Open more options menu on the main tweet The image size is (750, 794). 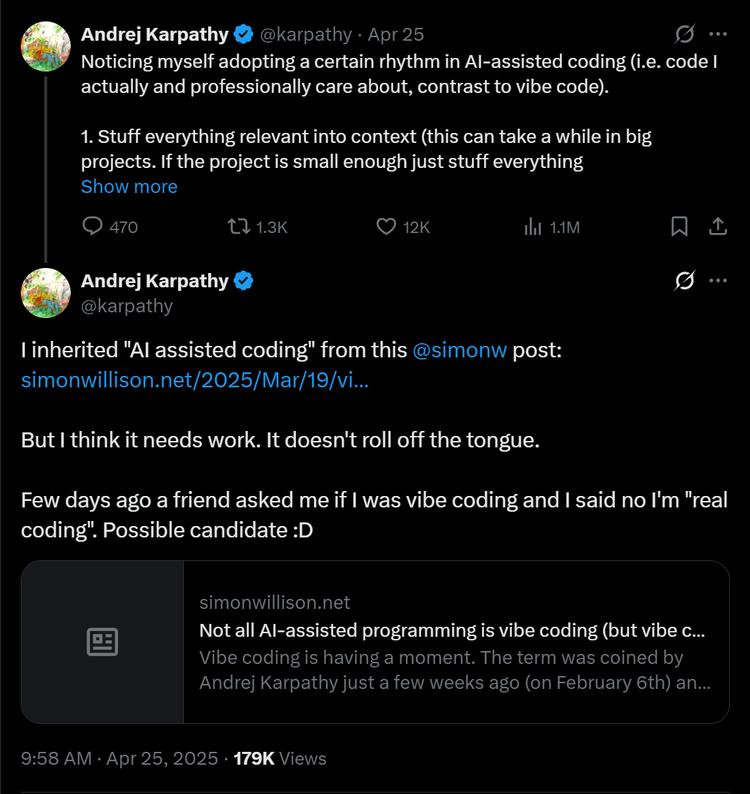tap(717, 281)
